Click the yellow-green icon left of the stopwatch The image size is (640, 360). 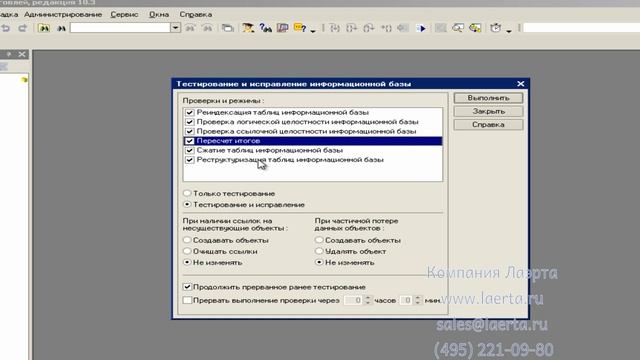475,28
